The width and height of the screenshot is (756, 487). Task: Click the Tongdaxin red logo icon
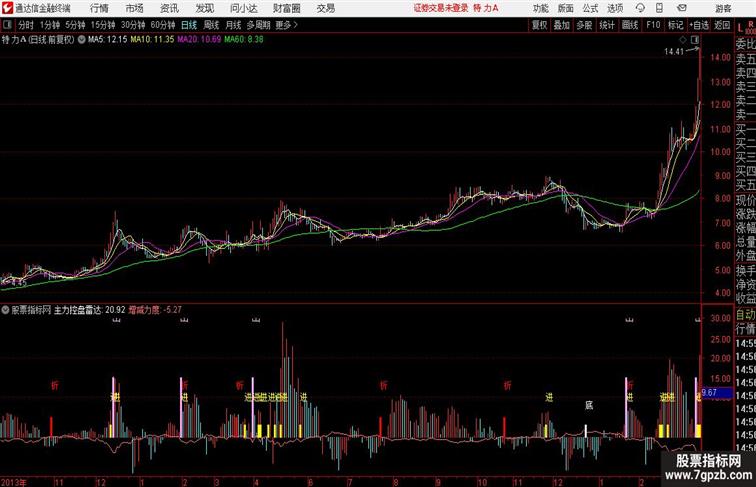[x=7, y=8]
